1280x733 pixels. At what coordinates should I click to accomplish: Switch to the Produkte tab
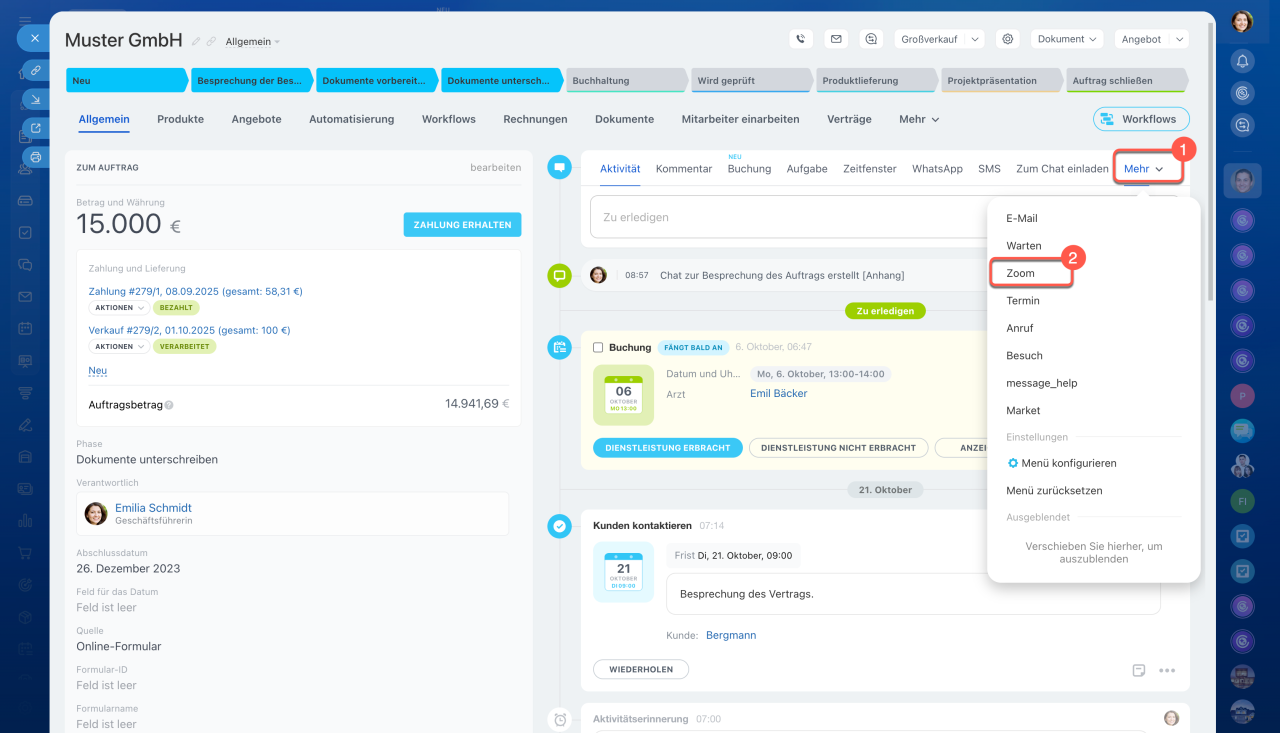click(x=180, y=119)
